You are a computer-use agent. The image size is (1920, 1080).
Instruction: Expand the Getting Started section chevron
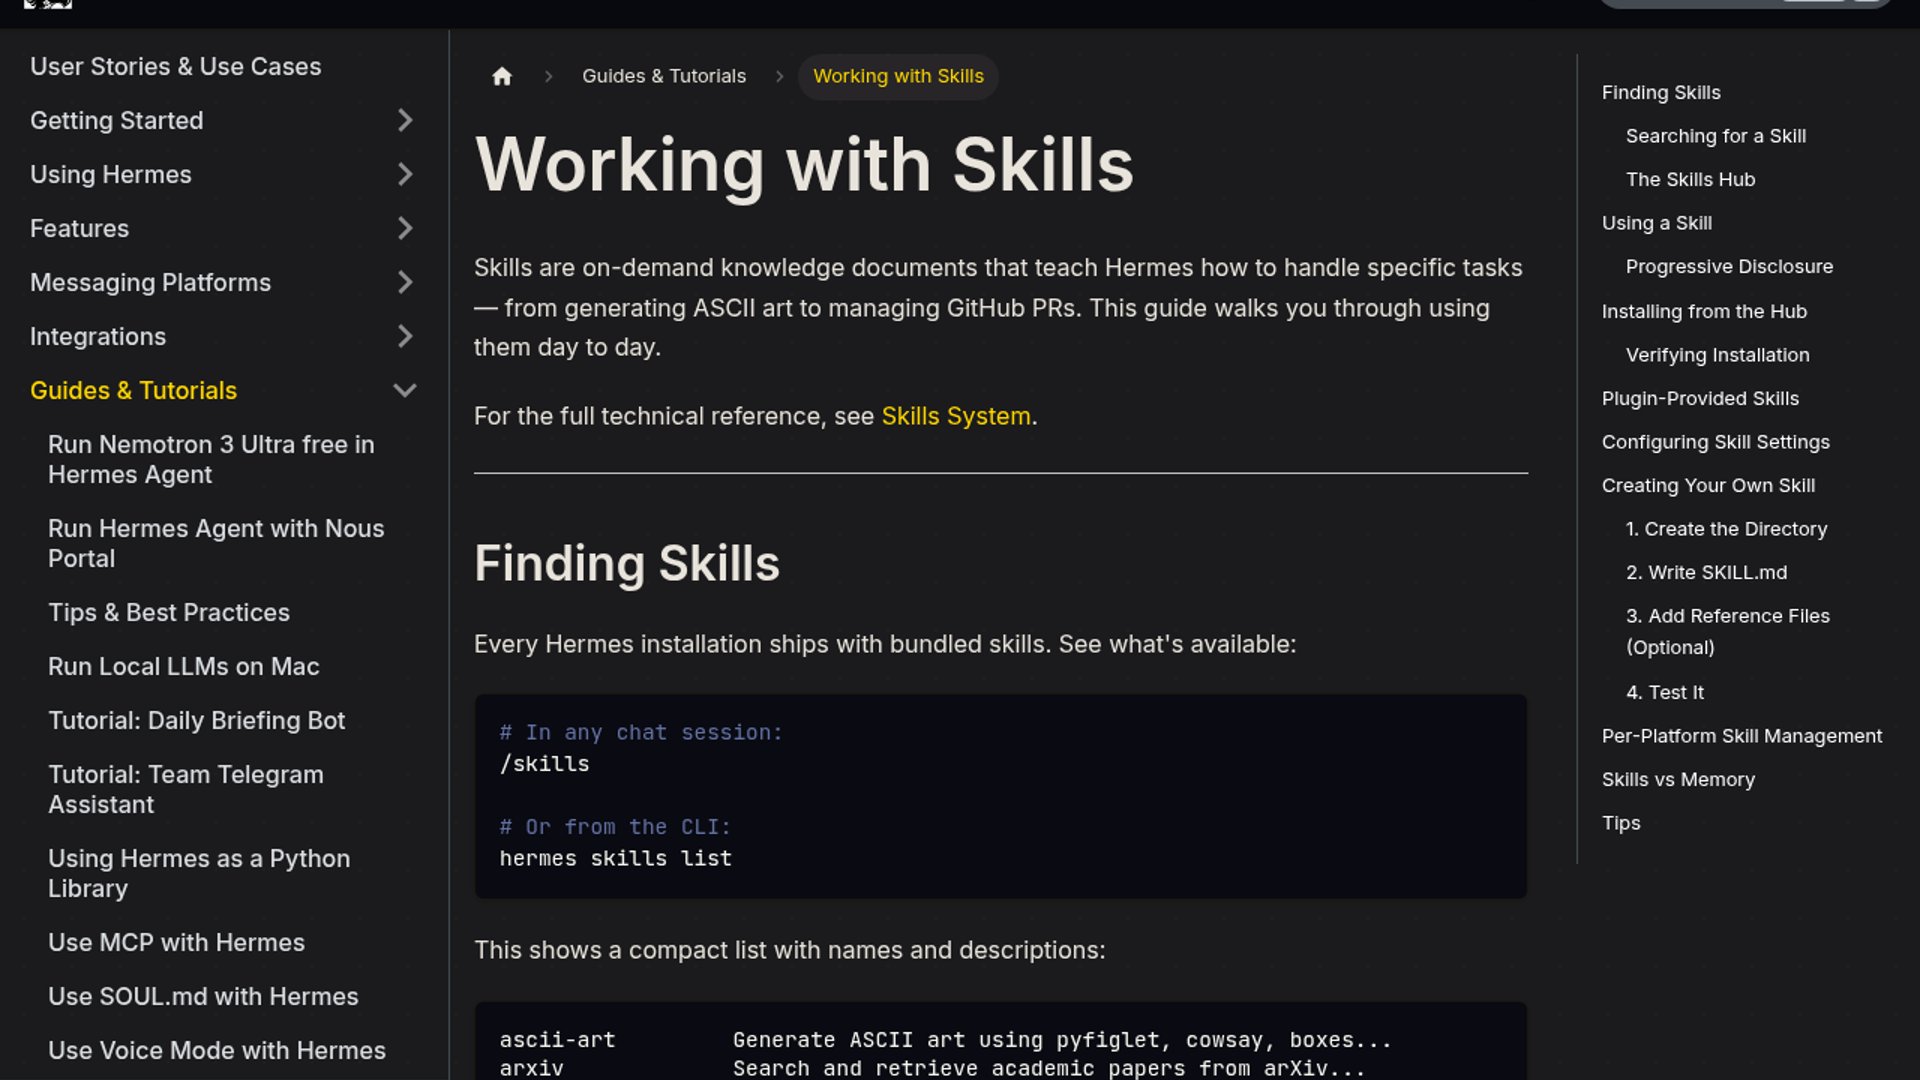(405, 120)
